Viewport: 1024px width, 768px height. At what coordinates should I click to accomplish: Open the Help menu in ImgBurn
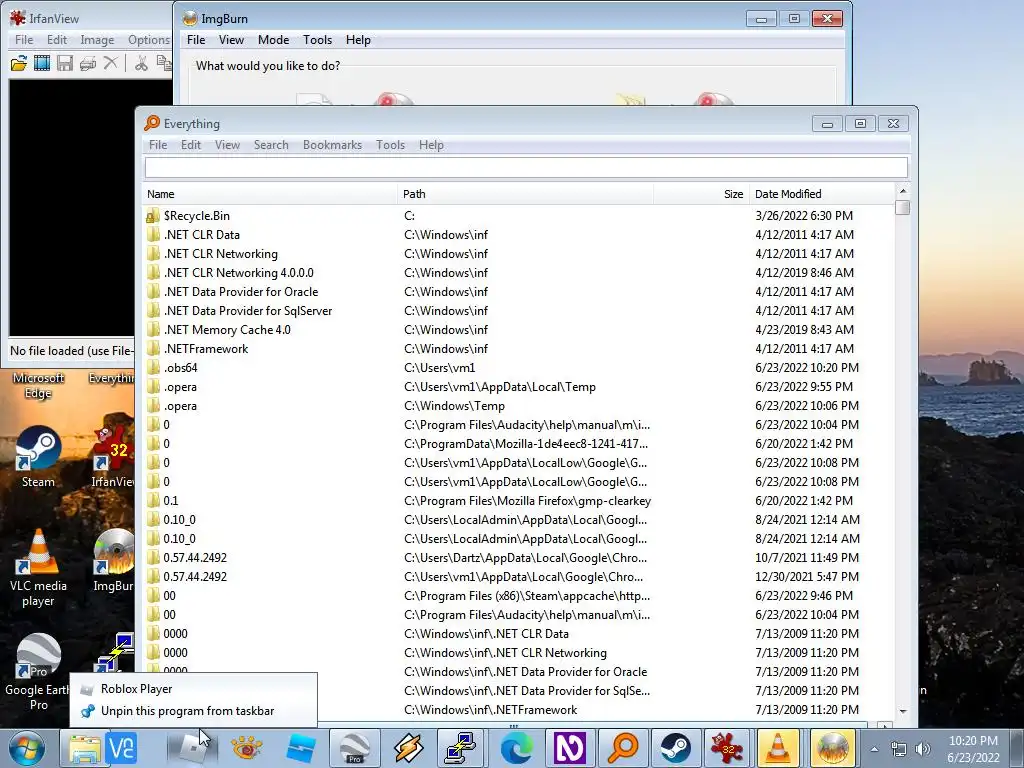point(358,40)
